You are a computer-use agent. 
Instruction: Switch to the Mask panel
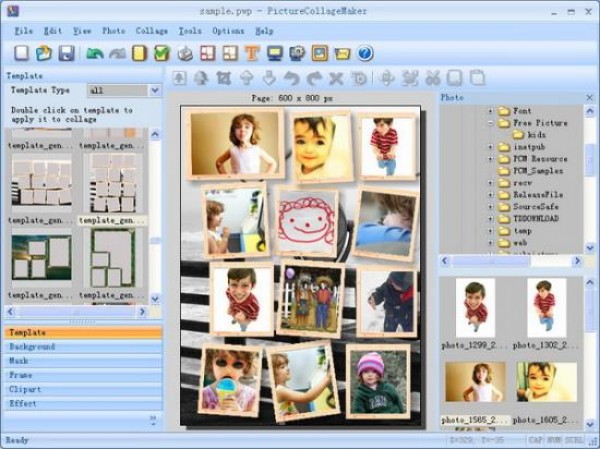click(x=83, y=361)
